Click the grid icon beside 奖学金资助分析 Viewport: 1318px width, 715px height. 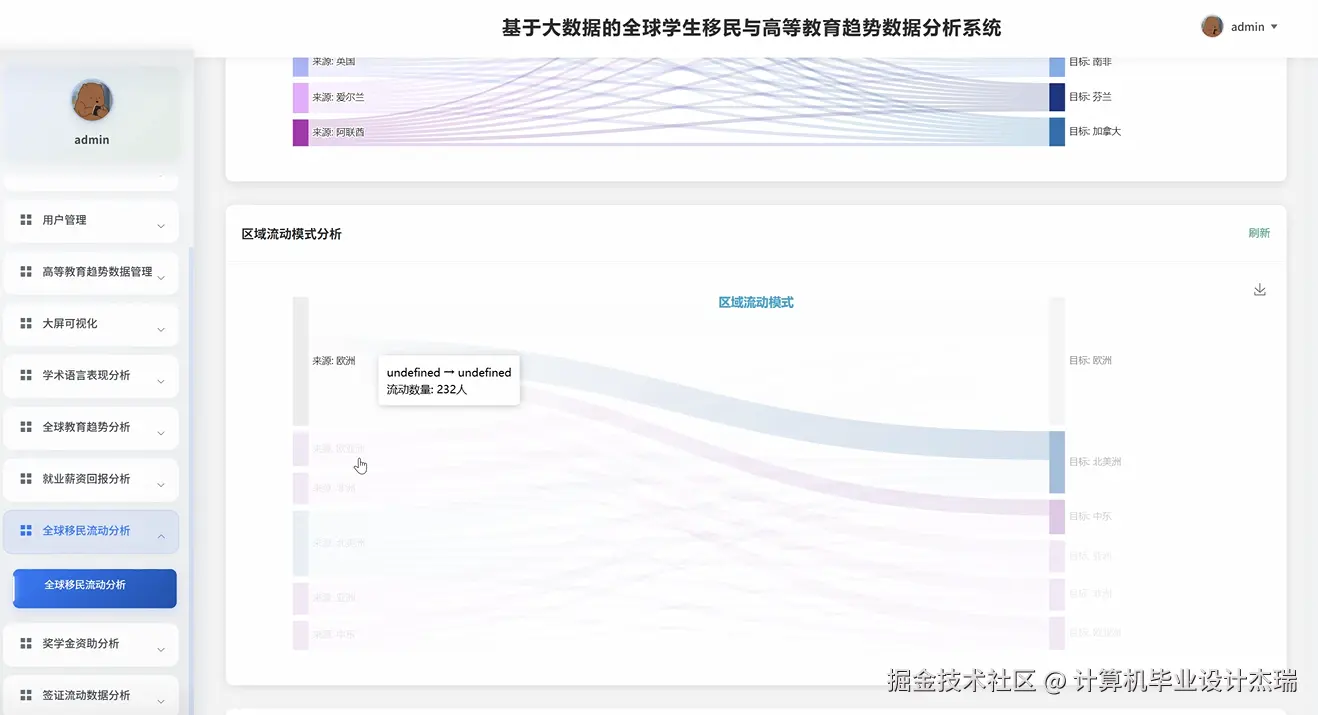tap(26, 644)
